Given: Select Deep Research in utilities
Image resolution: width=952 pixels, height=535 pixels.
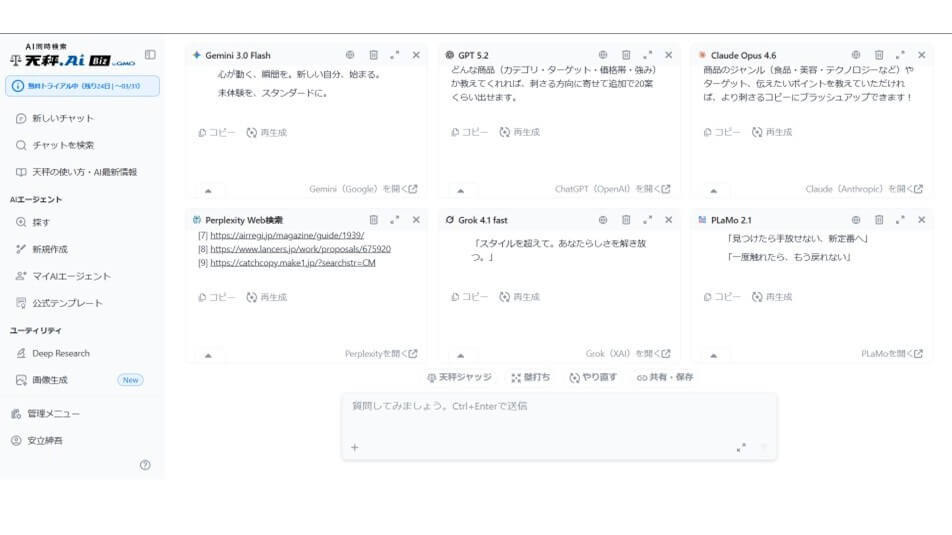Looking at the screenshot, I should (x=60, y=353).
